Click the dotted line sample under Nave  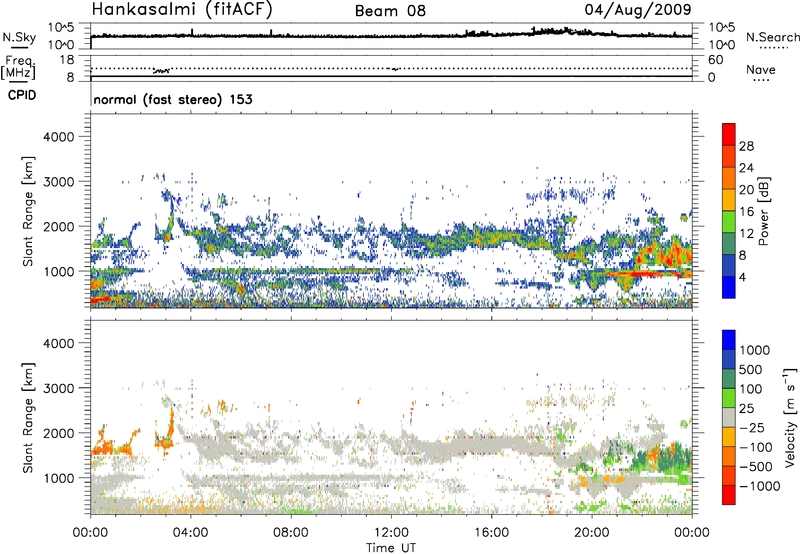762,80
